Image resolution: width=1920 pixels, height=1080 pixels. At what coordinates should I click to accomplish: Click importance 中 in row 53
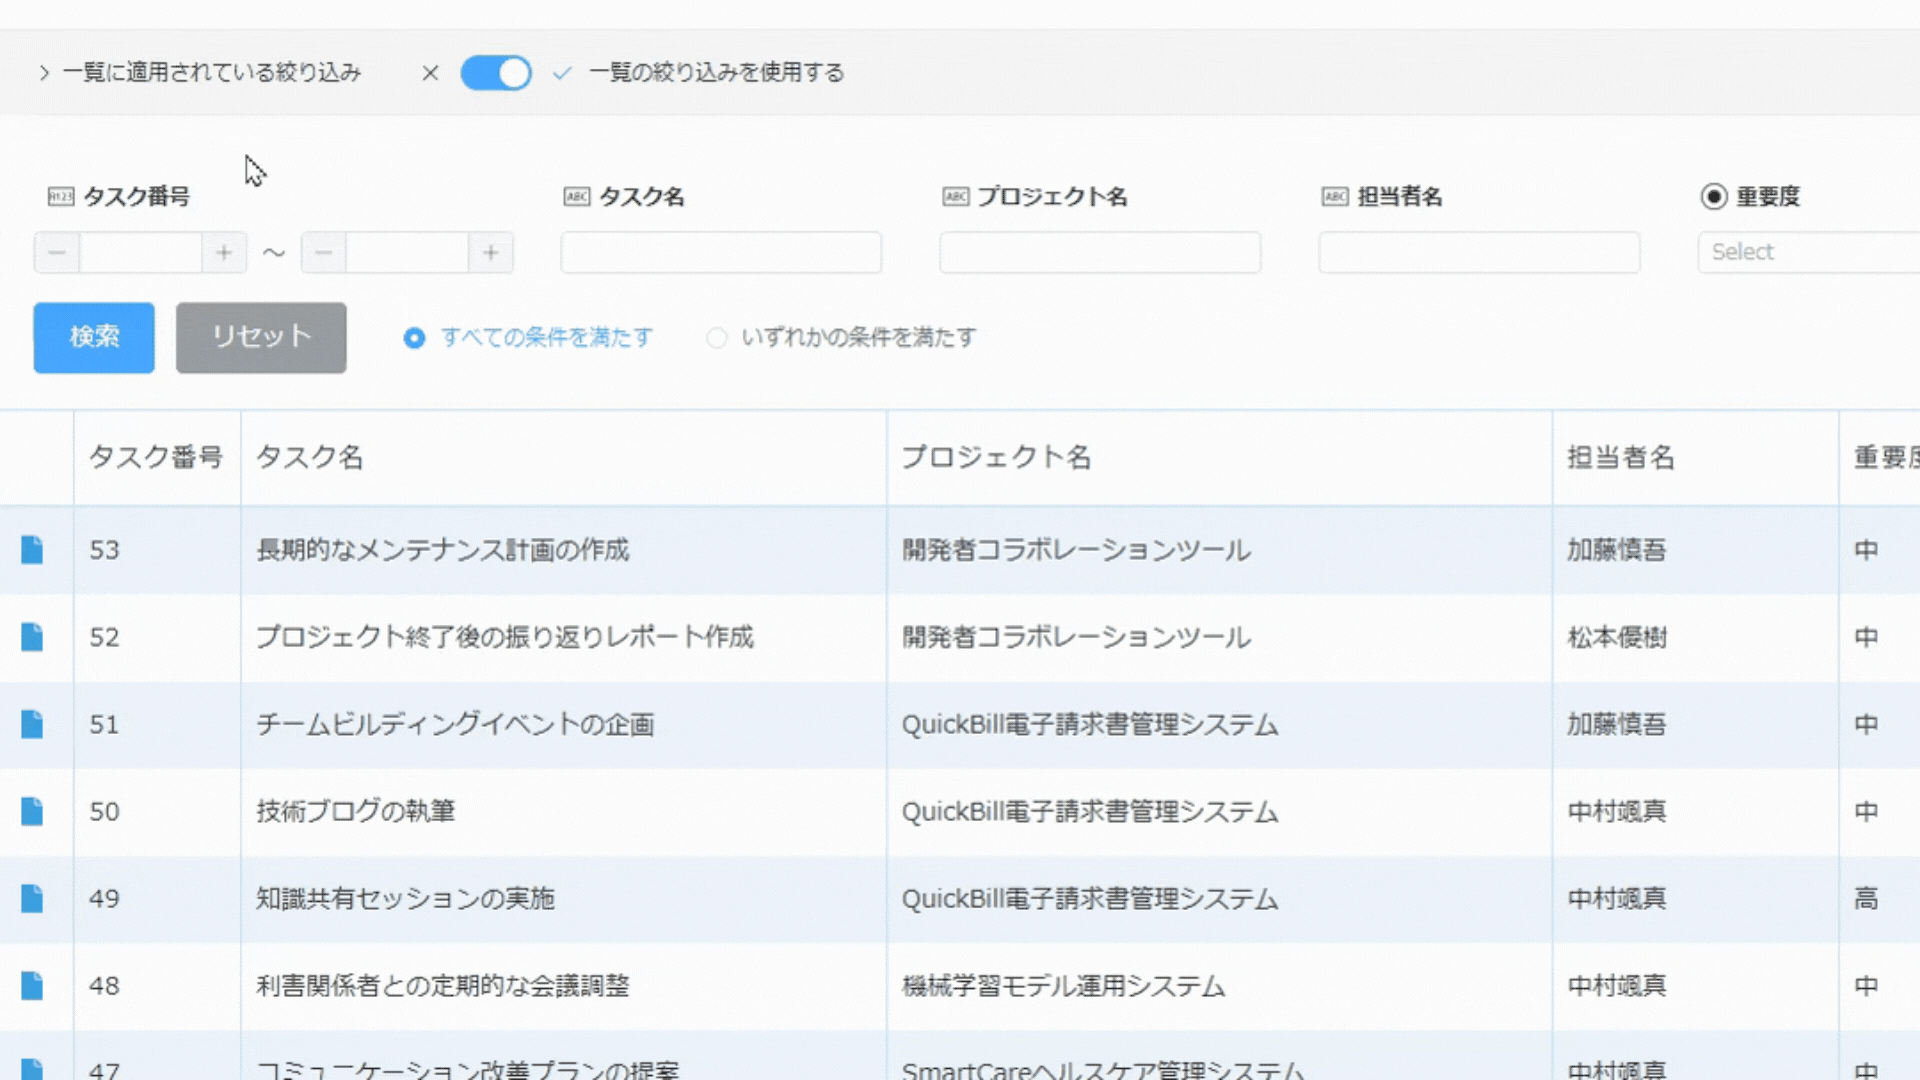tap(1866, 550)
